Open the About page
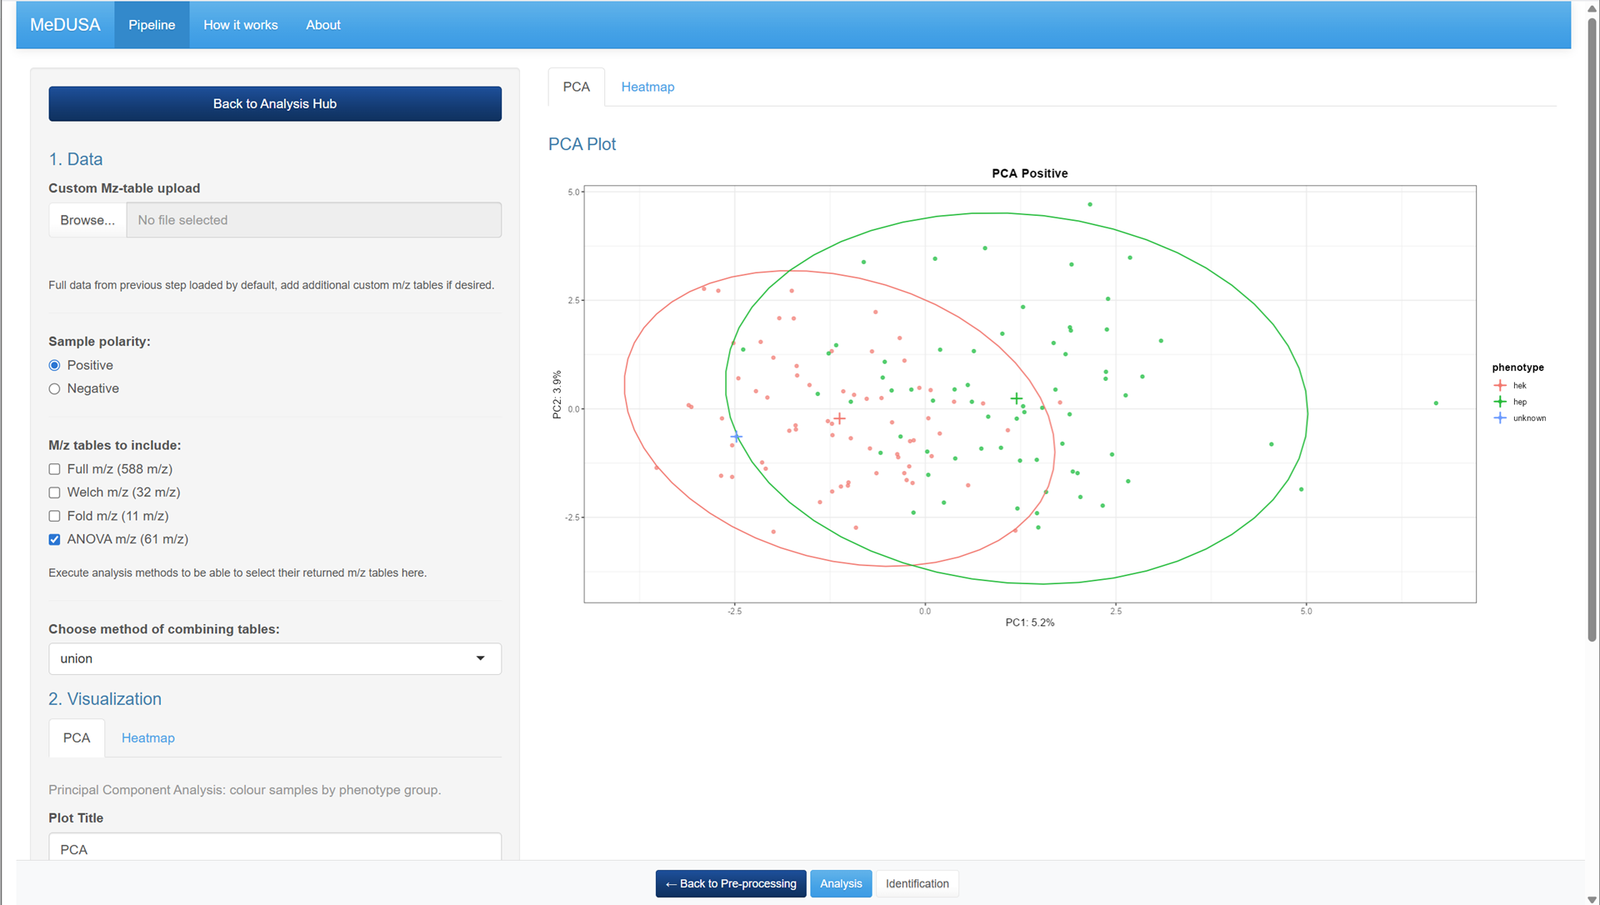The height and width of the screenshot is (905, 1600). coord(323,25)
